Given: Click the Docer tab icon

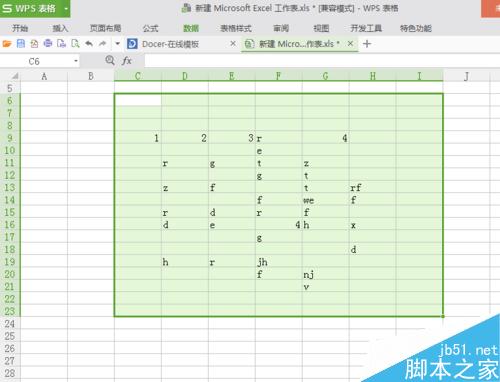Looking at the screenshot, I should (132, 44).
